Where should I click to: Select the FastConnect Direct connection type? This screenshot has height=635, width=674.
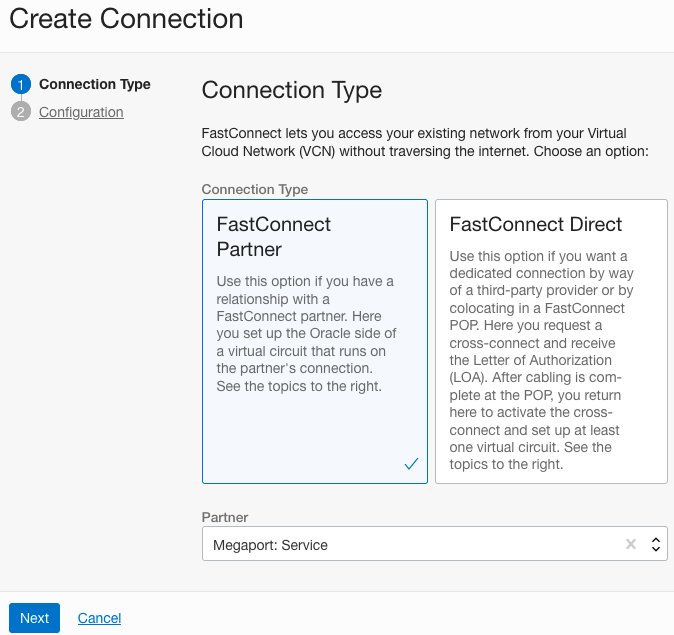click(551, 340)
